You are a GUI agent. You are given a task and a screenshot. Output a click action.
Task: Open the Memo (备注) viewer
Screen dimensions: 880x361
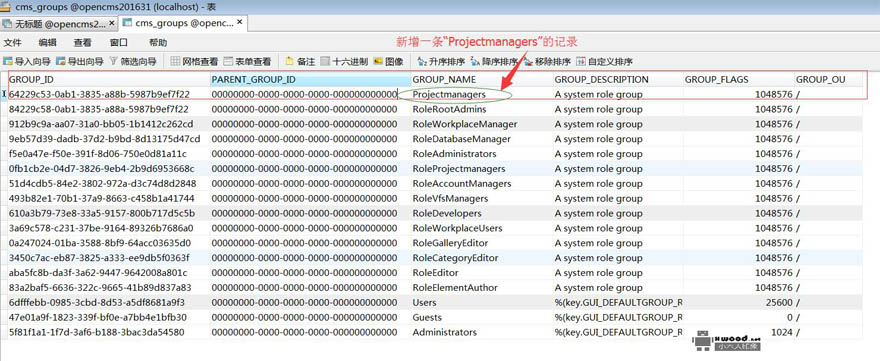[300, 62]
